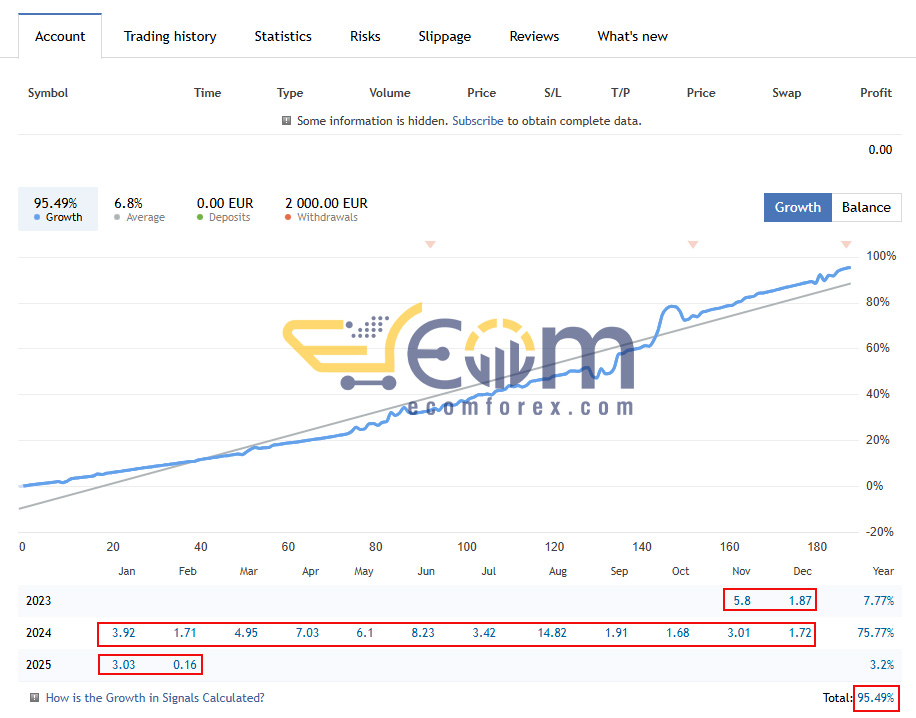Screen dimensions: 916x718
Task: Click the info icon beside hidden information notice
Action: pos(286,121)
